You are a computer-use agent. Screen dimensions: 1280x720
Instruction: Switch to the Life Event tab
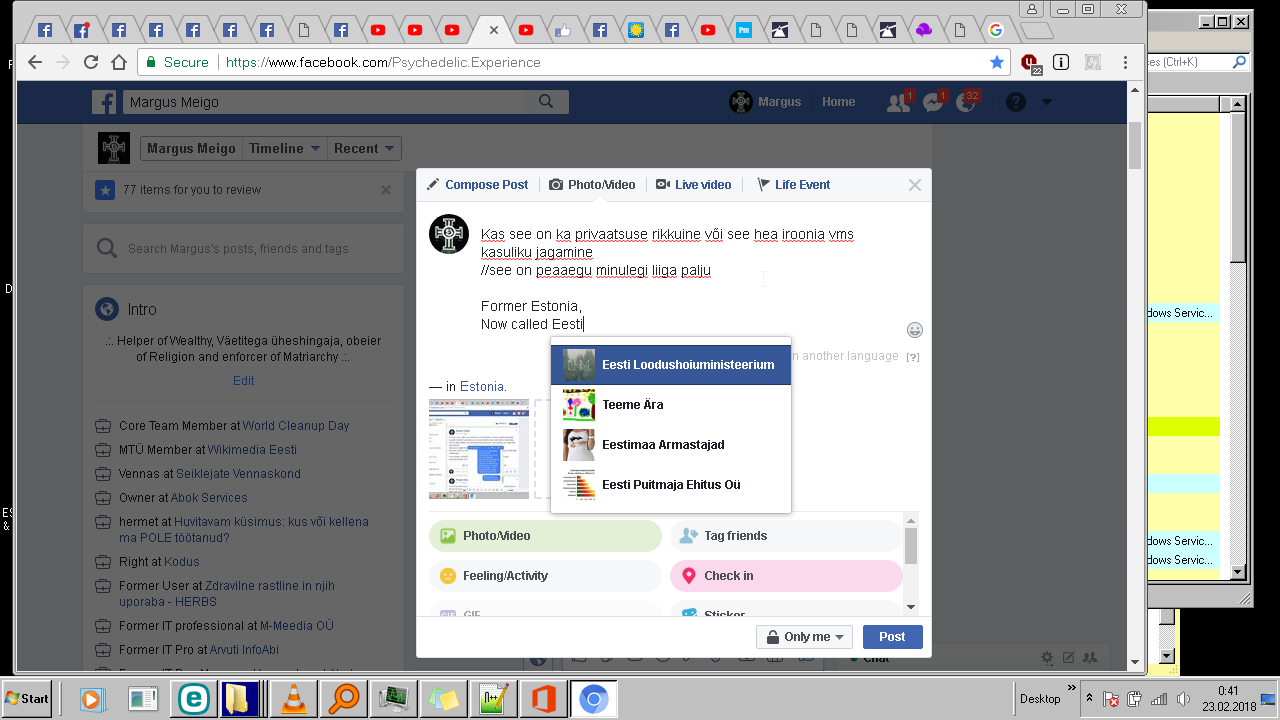point(793,185)
